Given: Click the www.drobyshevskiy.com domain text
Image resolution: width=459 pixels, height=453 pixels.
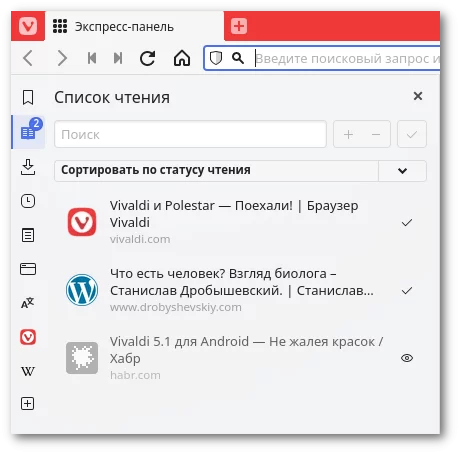Looking at the screenshot, I should click(176, 307).
